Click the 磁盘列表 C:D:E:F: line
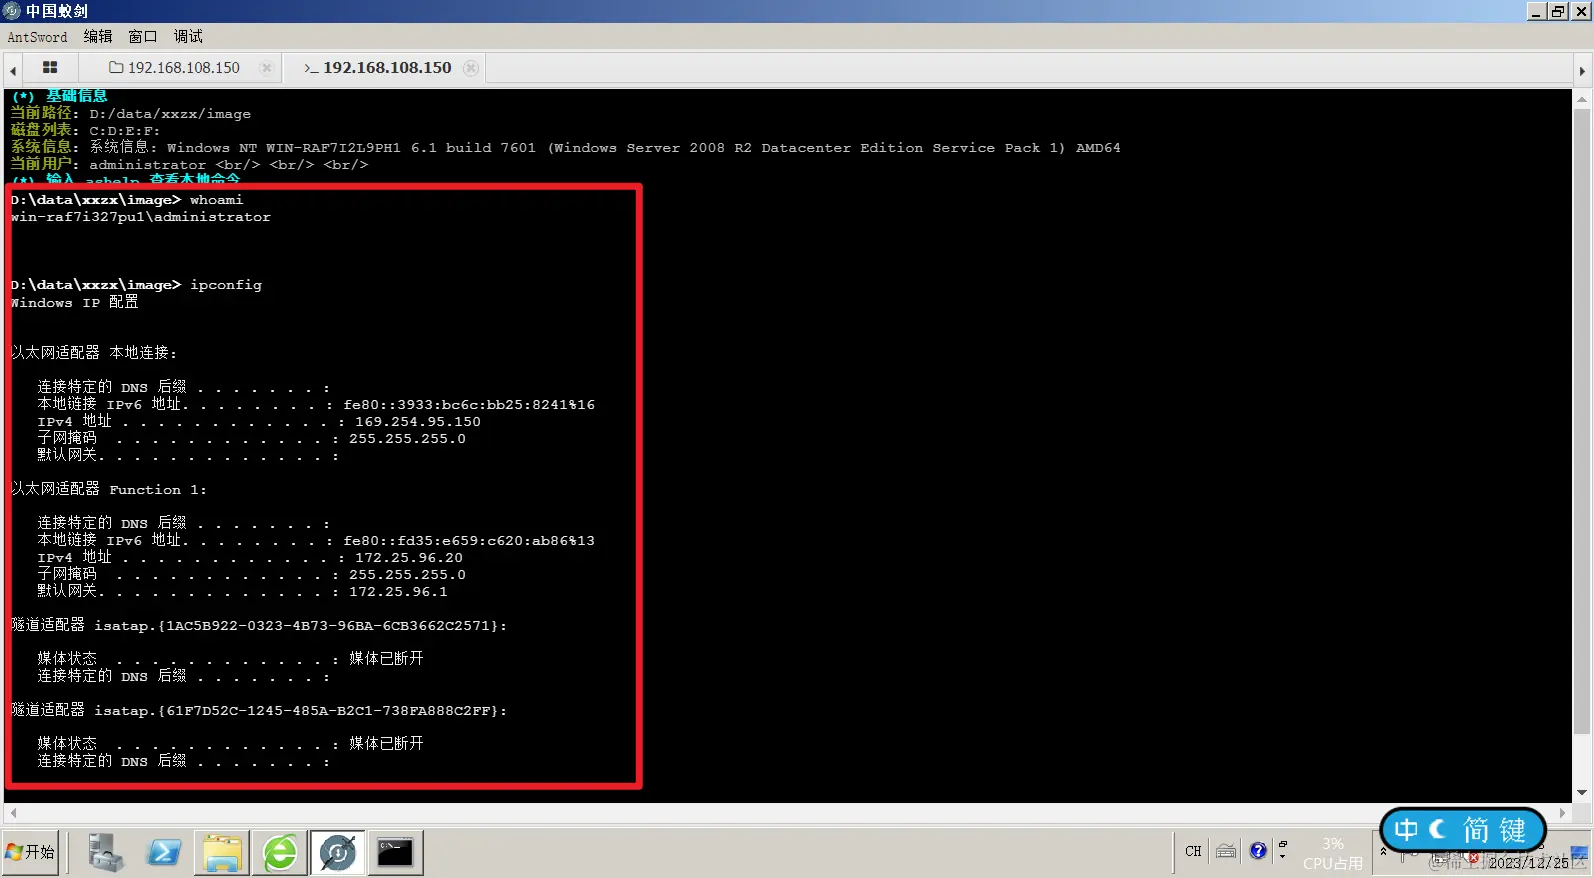The width and height of the screenshot is (1594, 878). (x=85, y=131)
